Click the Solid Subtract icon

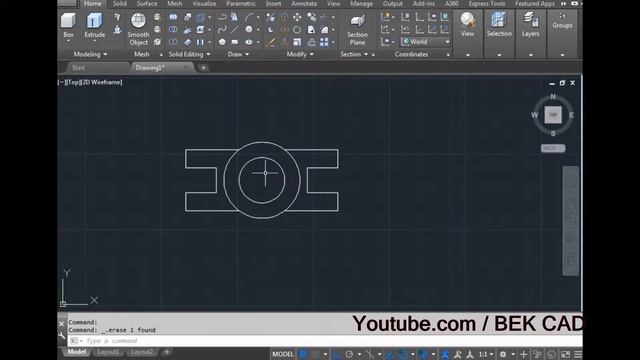(173, 29)
